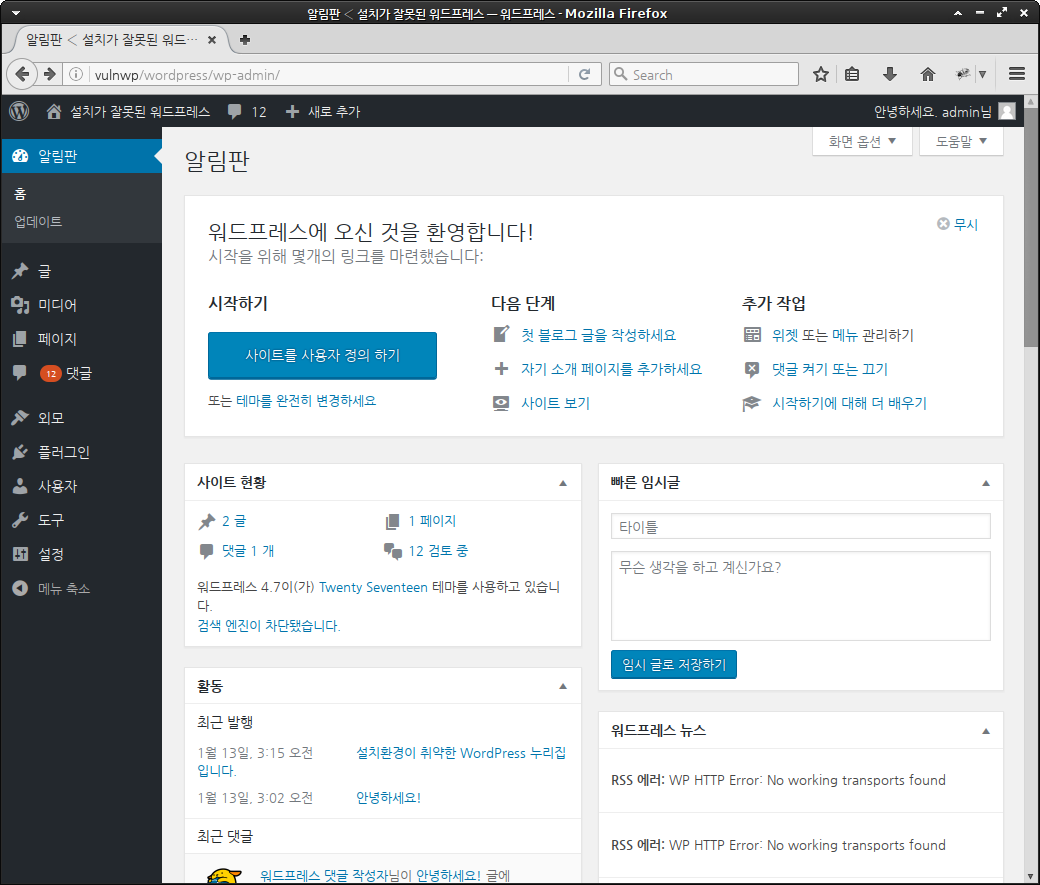Open 사용자 users menu in sidebar
The height and width of the screenshot is (885, 1040).
pos(81,486)
